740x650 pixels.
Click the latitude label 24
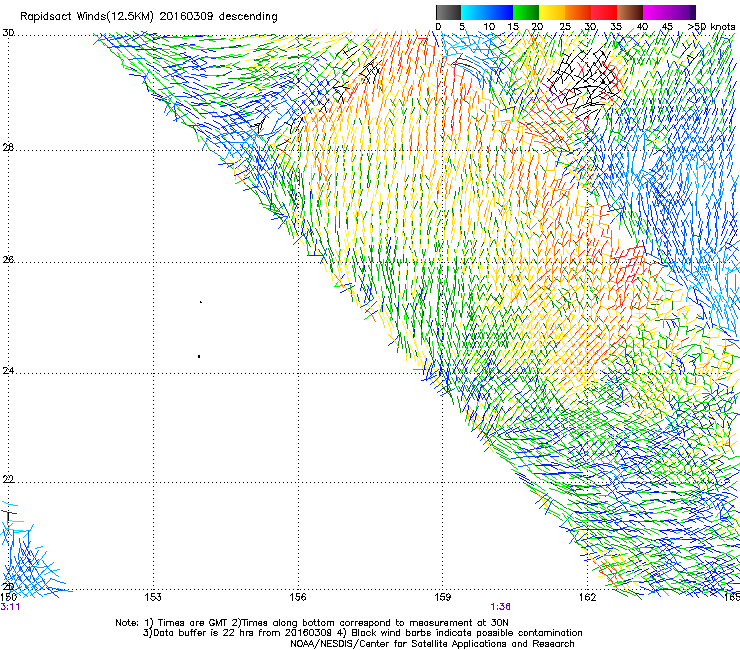(x=8, y=371)
